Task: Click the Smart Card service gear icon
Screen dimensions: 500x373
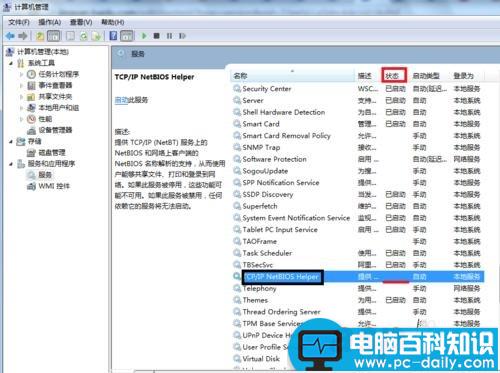Action: [x=237, y=124]
